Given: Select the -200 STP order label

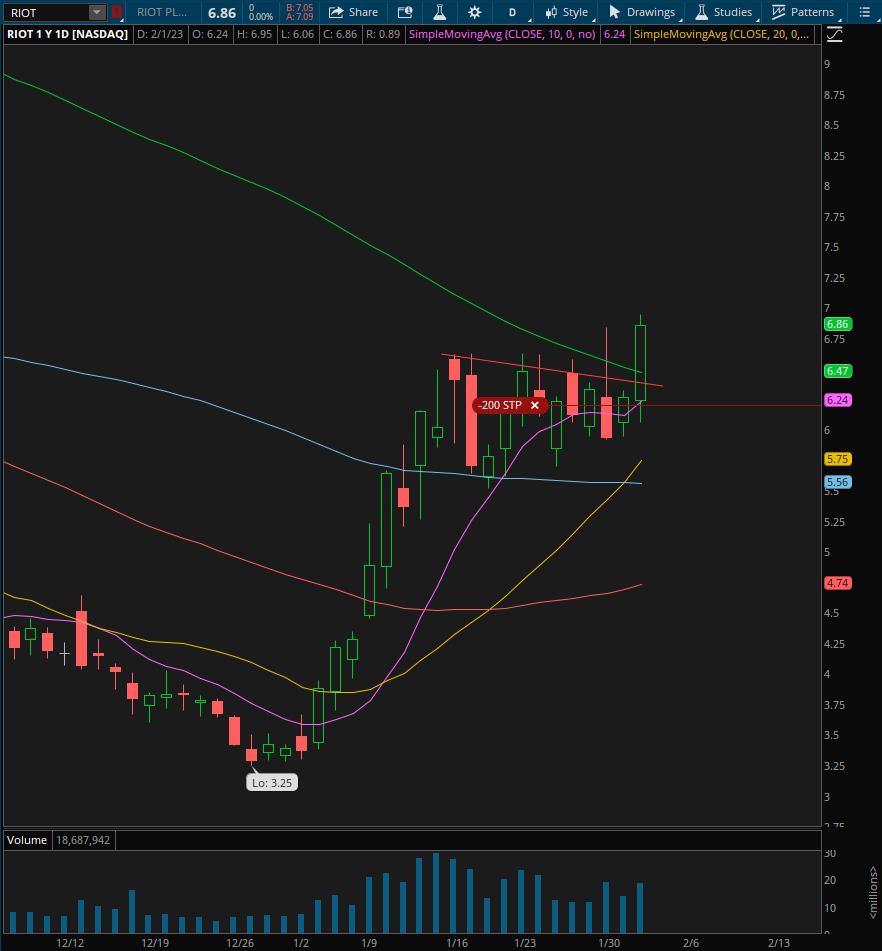Looking at the screenshot, I should coord(500,405).
